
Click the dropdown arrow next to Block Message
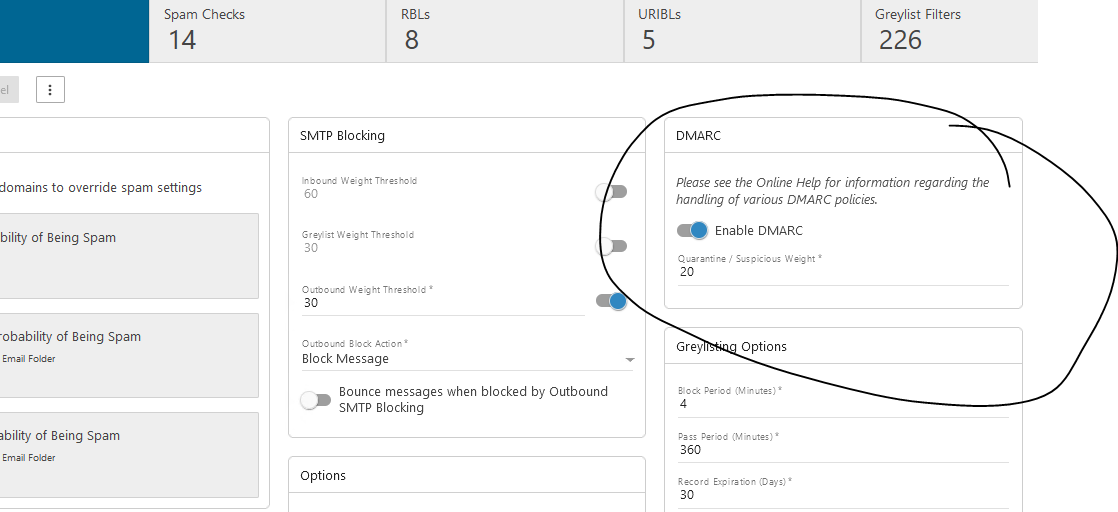click(629, 359)
